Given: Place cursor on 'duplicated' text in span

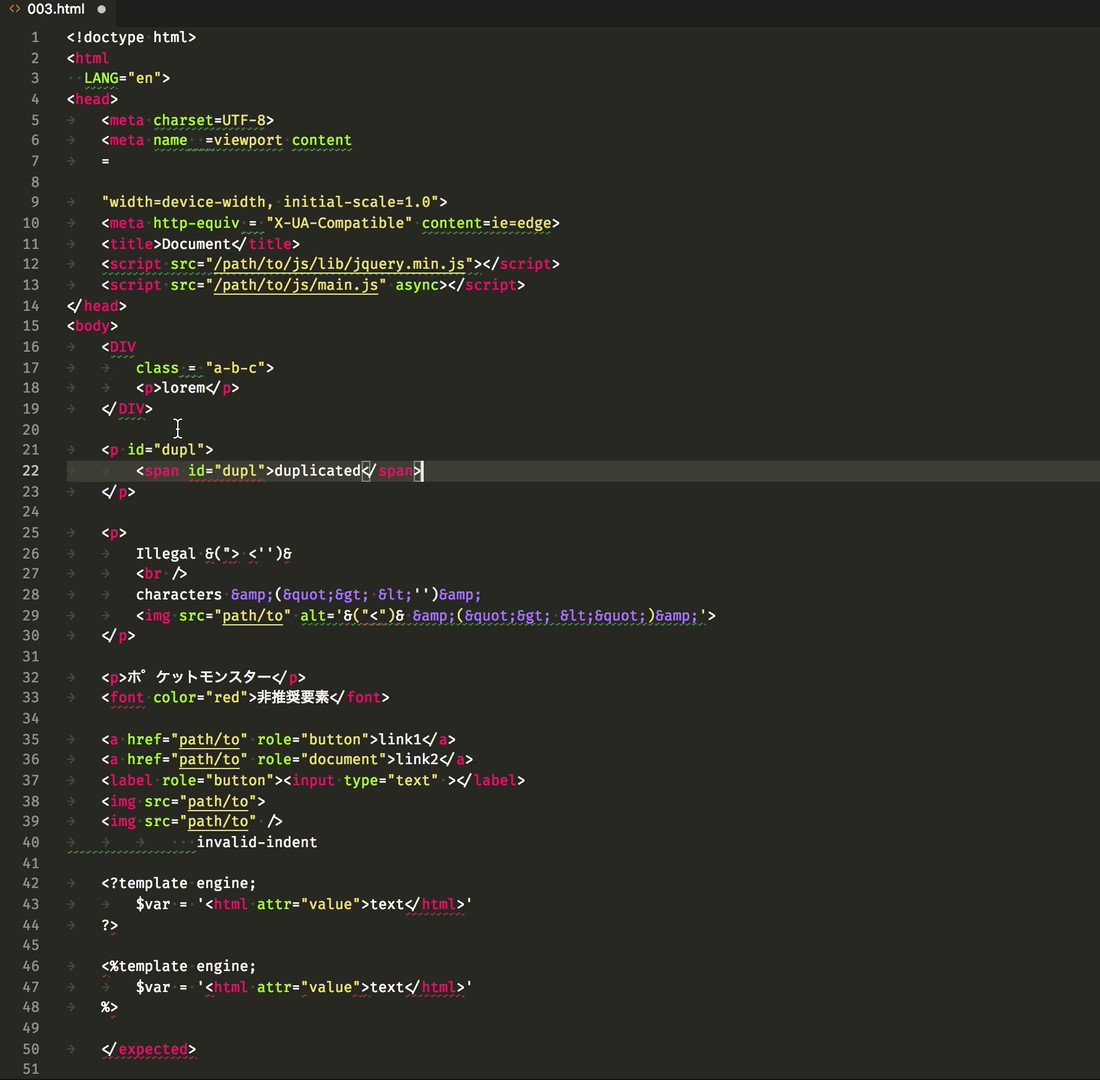Looking at the screenshot, I should [x=317, y=471].
